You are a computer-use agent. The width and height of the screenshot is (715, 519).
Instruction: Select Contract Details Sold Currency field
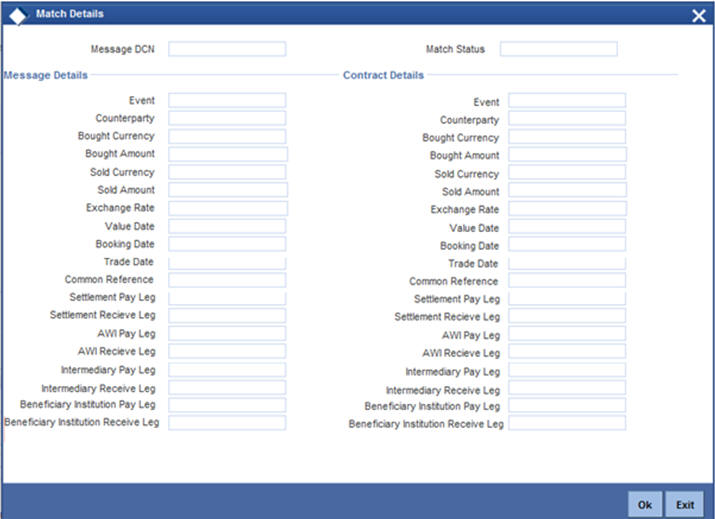pos(567,172)
